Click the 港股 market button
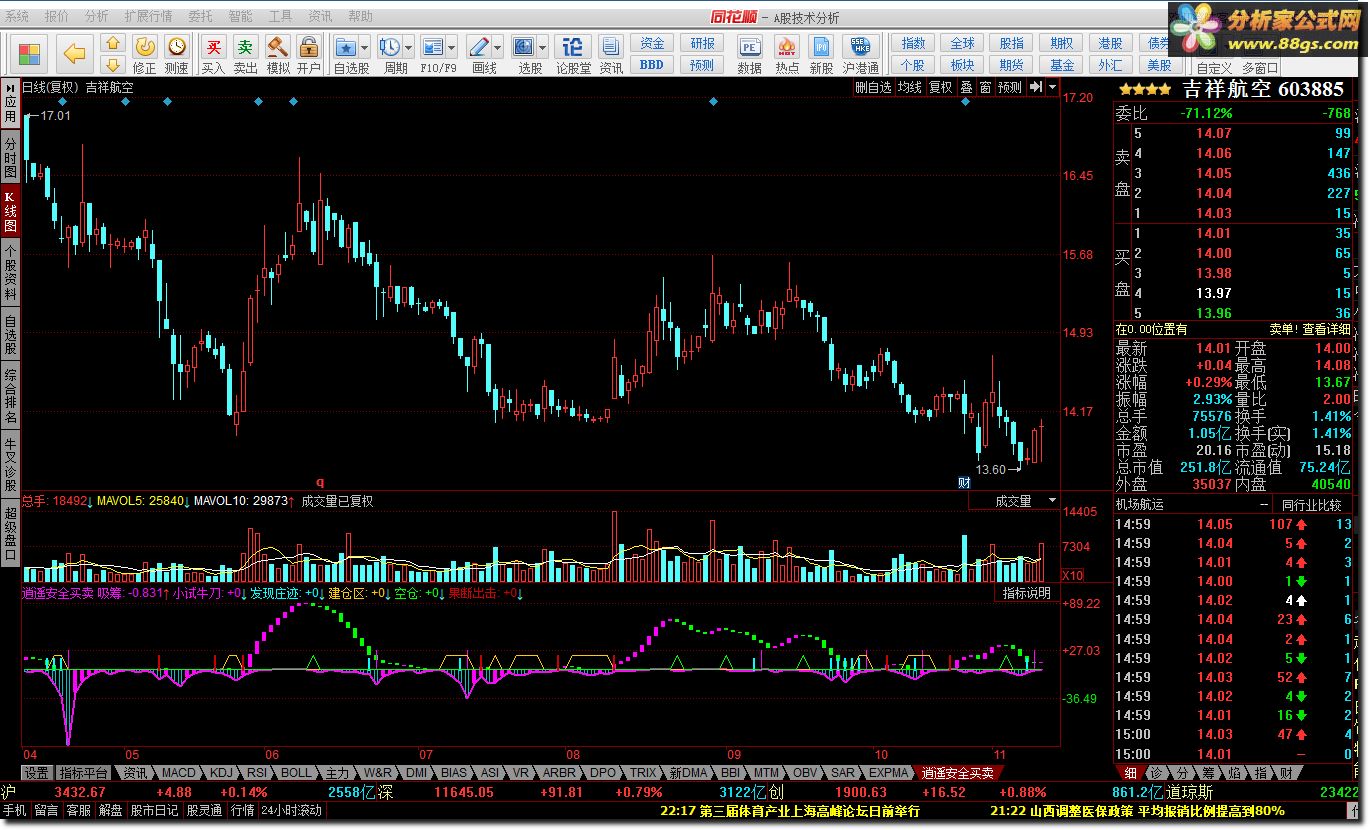This screenshot has height=830, width=1370. 1110,44
